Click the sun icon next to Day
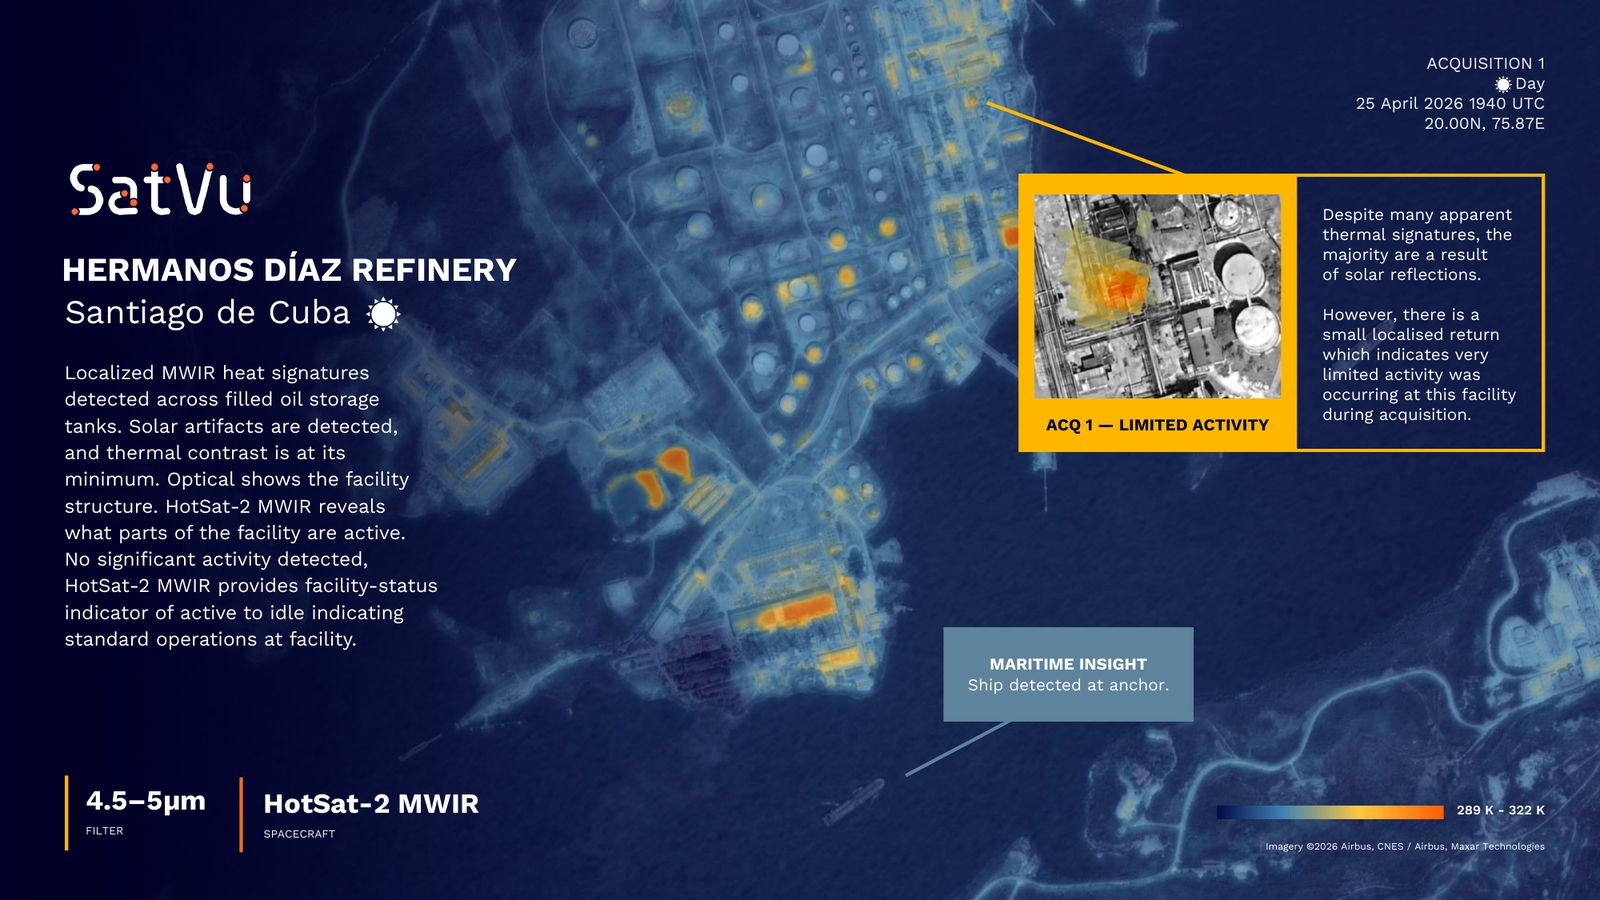The width and height of the screenshot is (1600, 900). pyautogui.click(x=1503, y=85)
